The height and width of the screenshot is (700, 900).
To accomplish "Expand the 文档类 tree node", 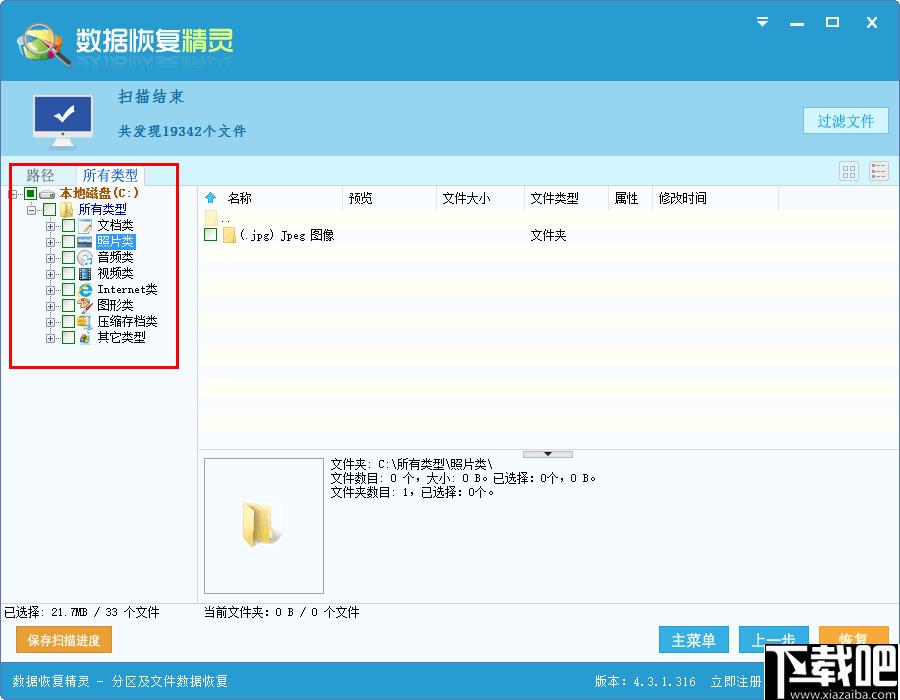I will point(51,226).
